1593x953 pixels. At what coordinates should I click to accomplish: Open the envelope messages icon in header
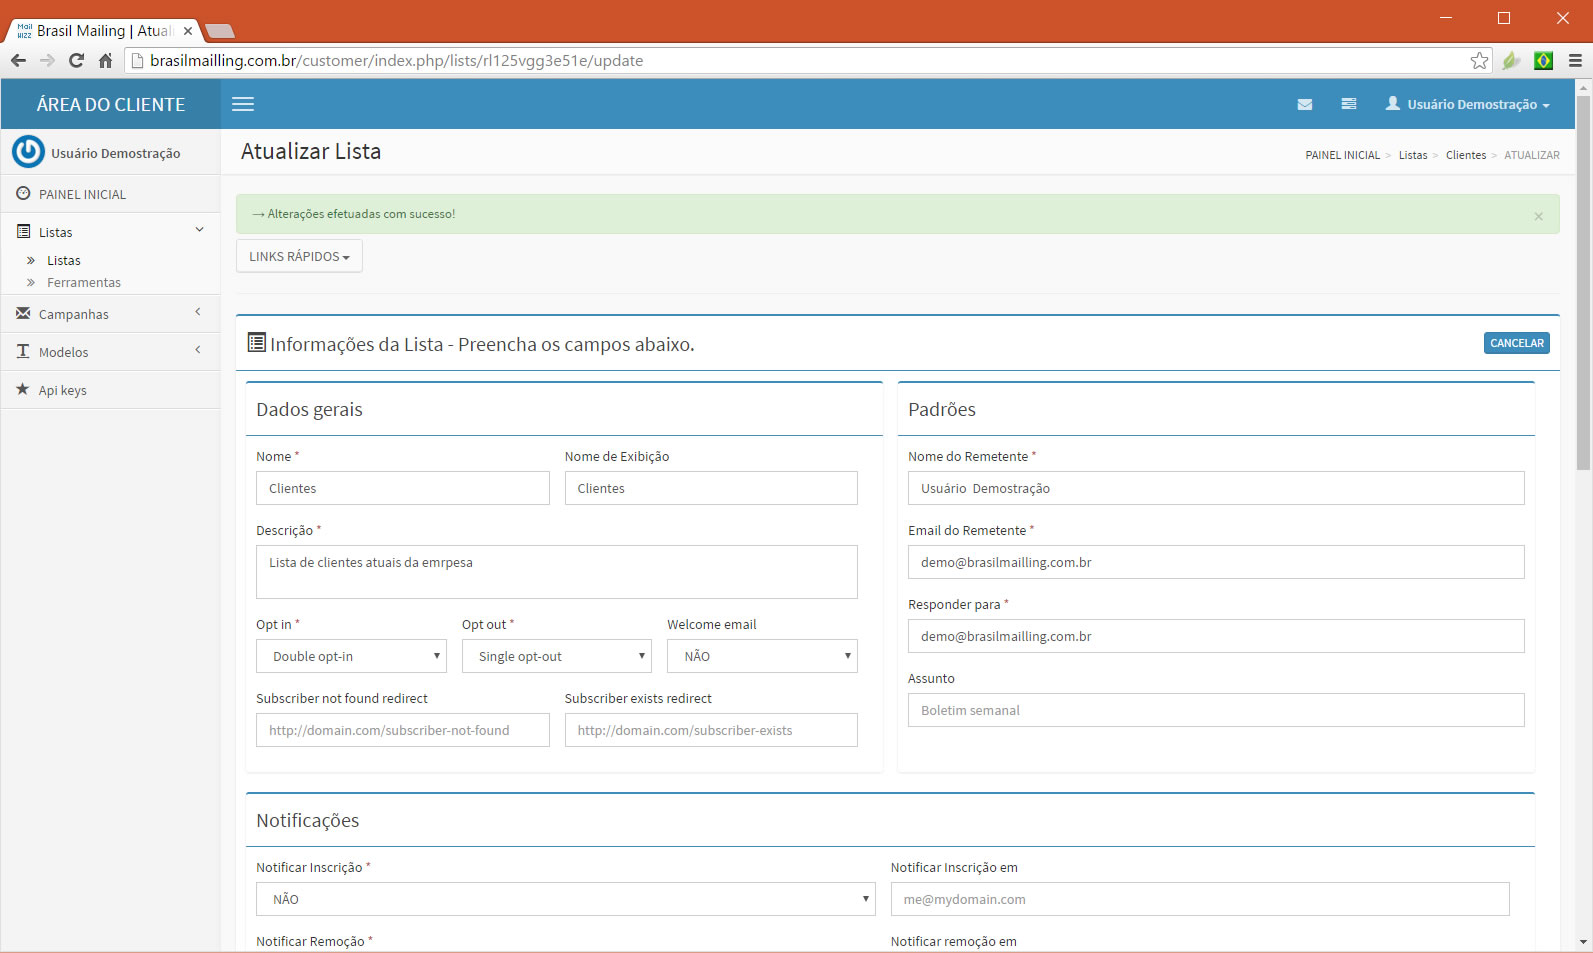(1305, 104)
